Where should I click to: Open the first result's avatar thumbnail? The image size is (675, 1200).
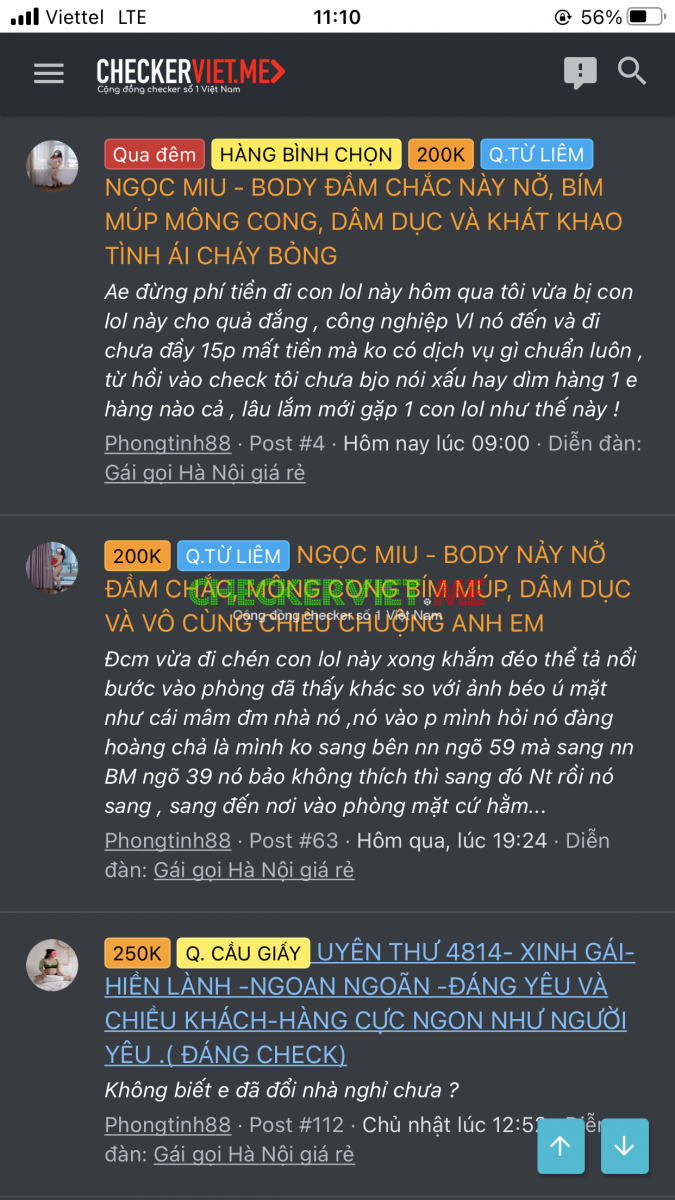point(52,166)
